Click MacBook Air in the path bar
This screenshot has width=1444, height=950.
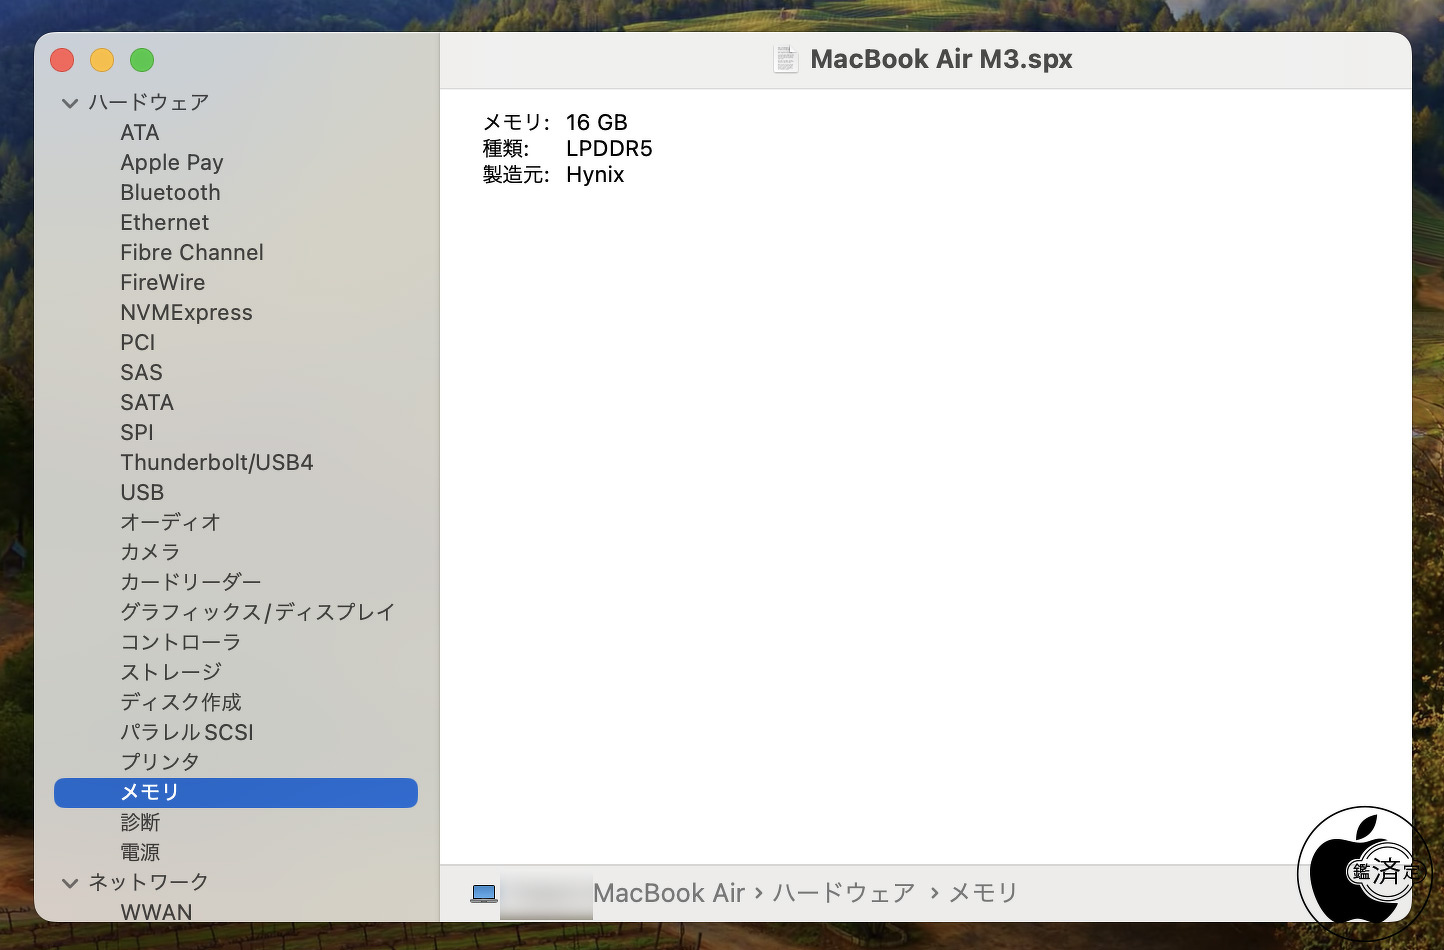coord(669,893)
